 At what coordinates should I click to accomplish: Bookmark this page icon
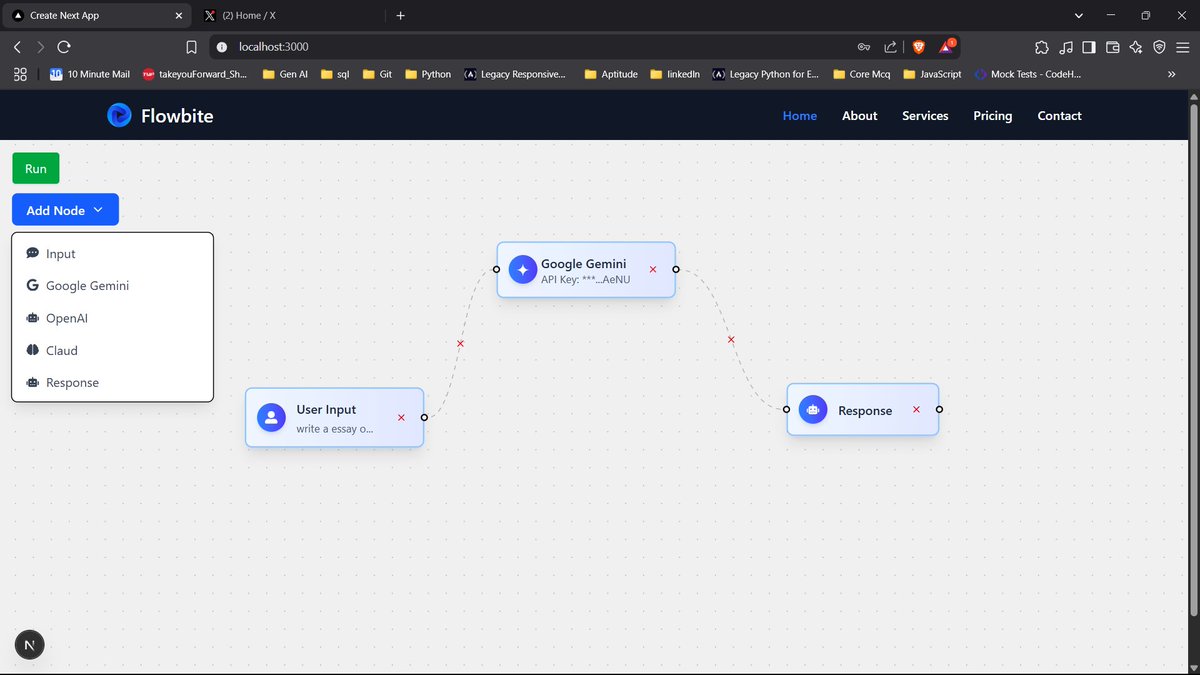coord(191,47)
